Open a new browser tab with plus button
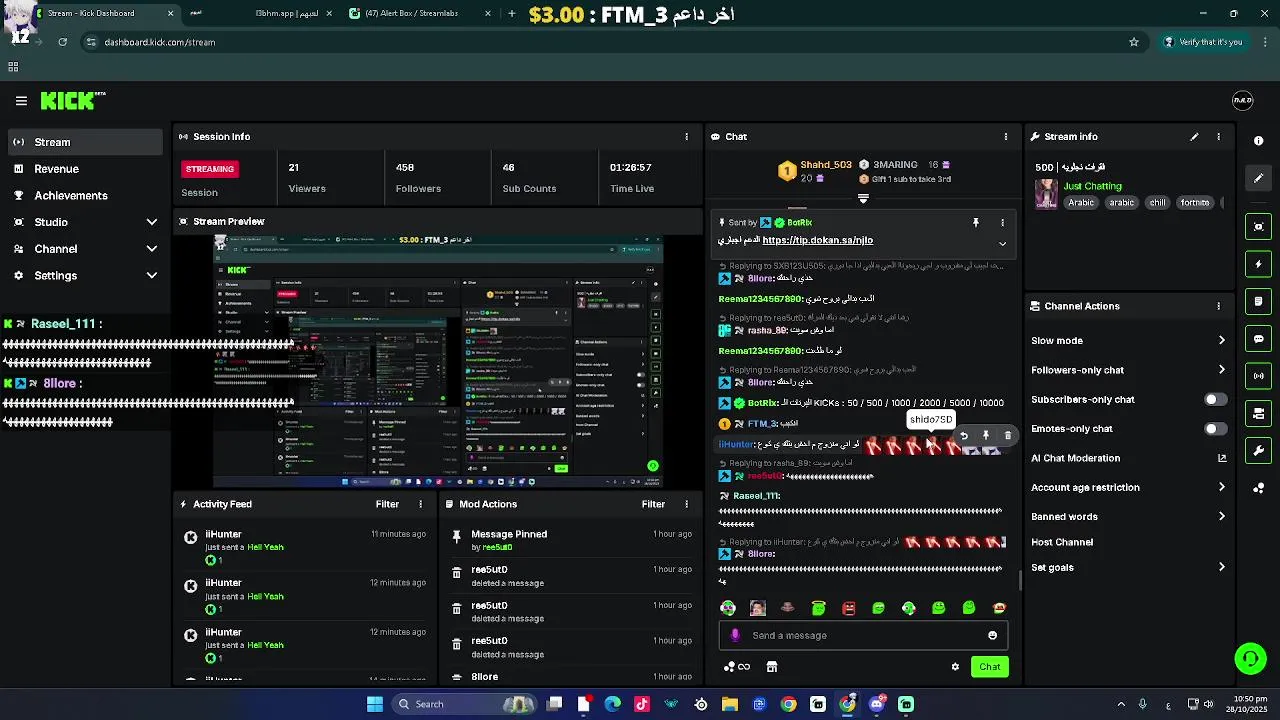 tap(512, 14)
